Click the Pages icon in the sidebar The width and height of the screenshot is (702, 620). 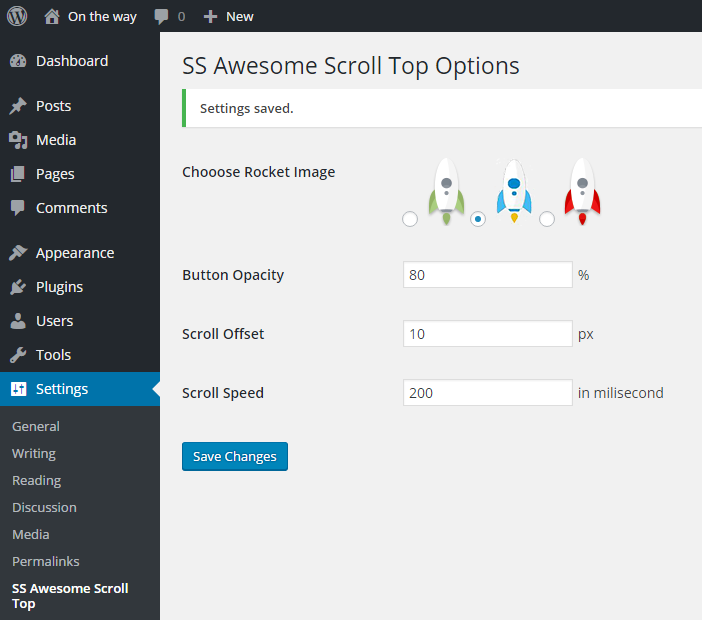[x=18, y=174]
